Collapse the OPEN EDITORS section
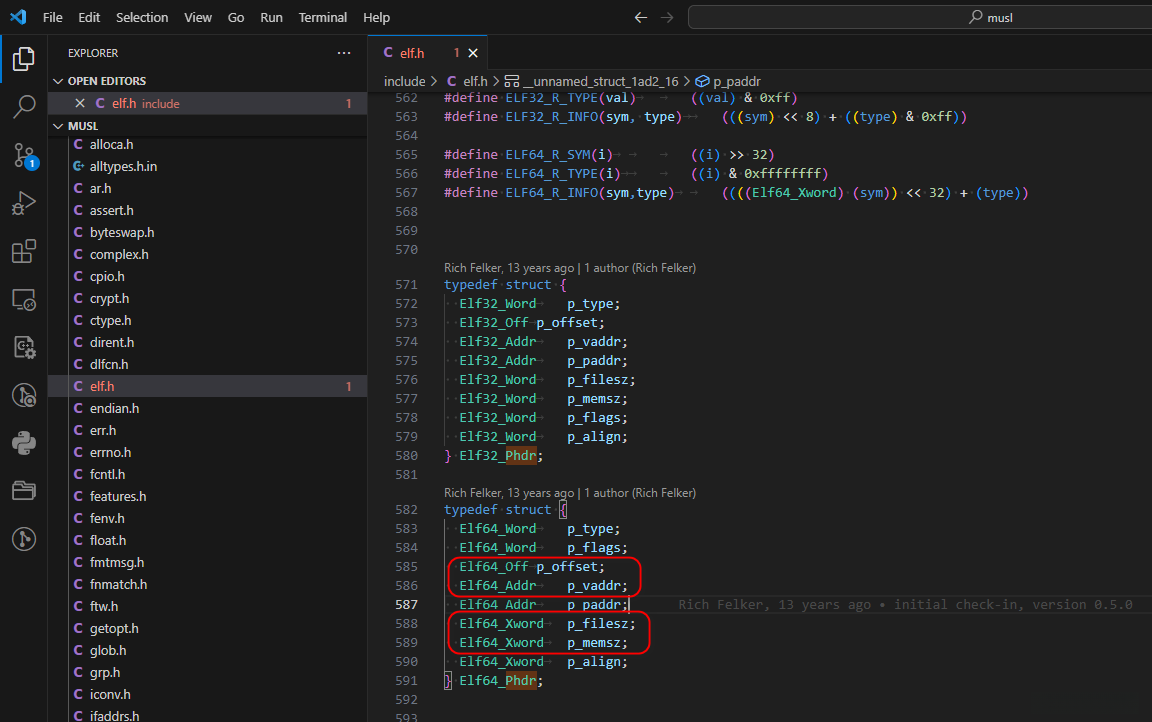This screenshot has width=1152, height=722. 106,81
